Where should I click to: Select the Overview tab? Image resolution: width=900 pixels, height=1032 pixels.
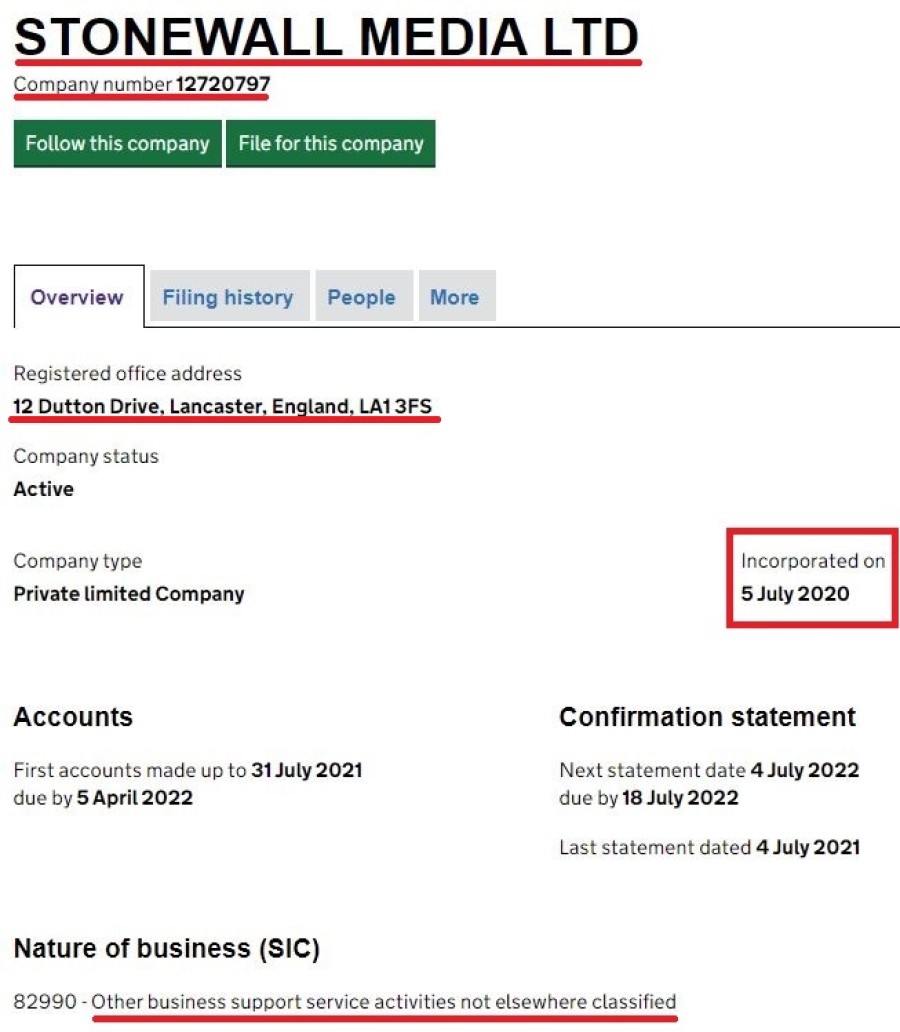78,297
